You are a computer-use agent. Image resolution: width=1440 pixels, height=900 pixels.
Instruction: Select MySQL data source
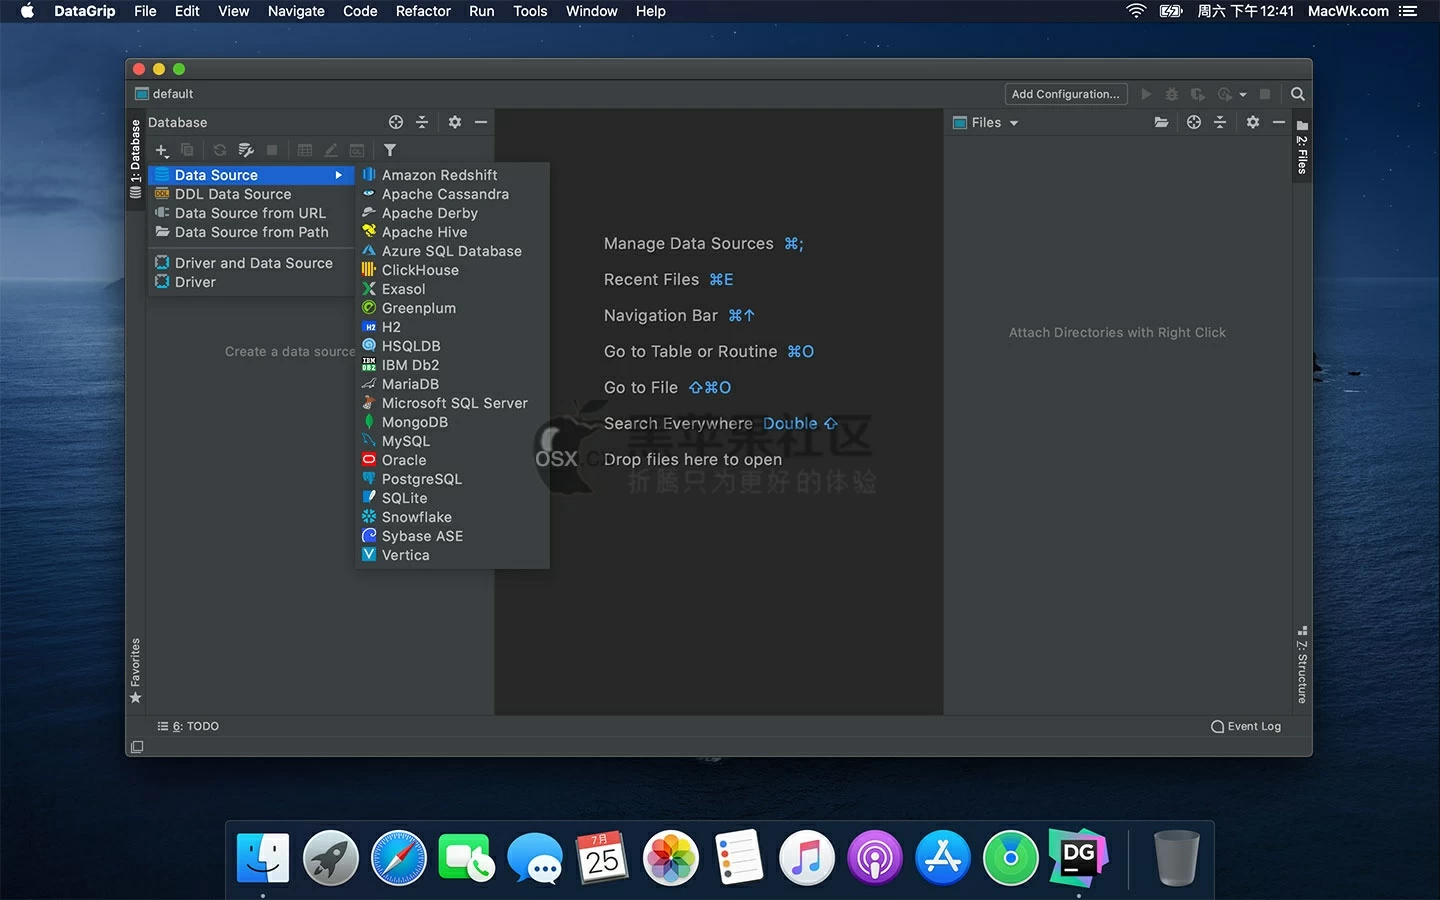452,441
